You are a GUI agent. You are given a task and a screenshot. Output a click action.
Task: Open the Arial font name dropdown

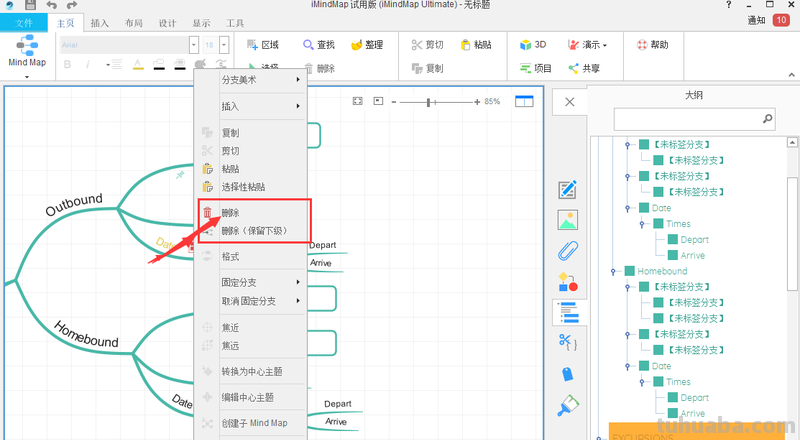[193, 45]
